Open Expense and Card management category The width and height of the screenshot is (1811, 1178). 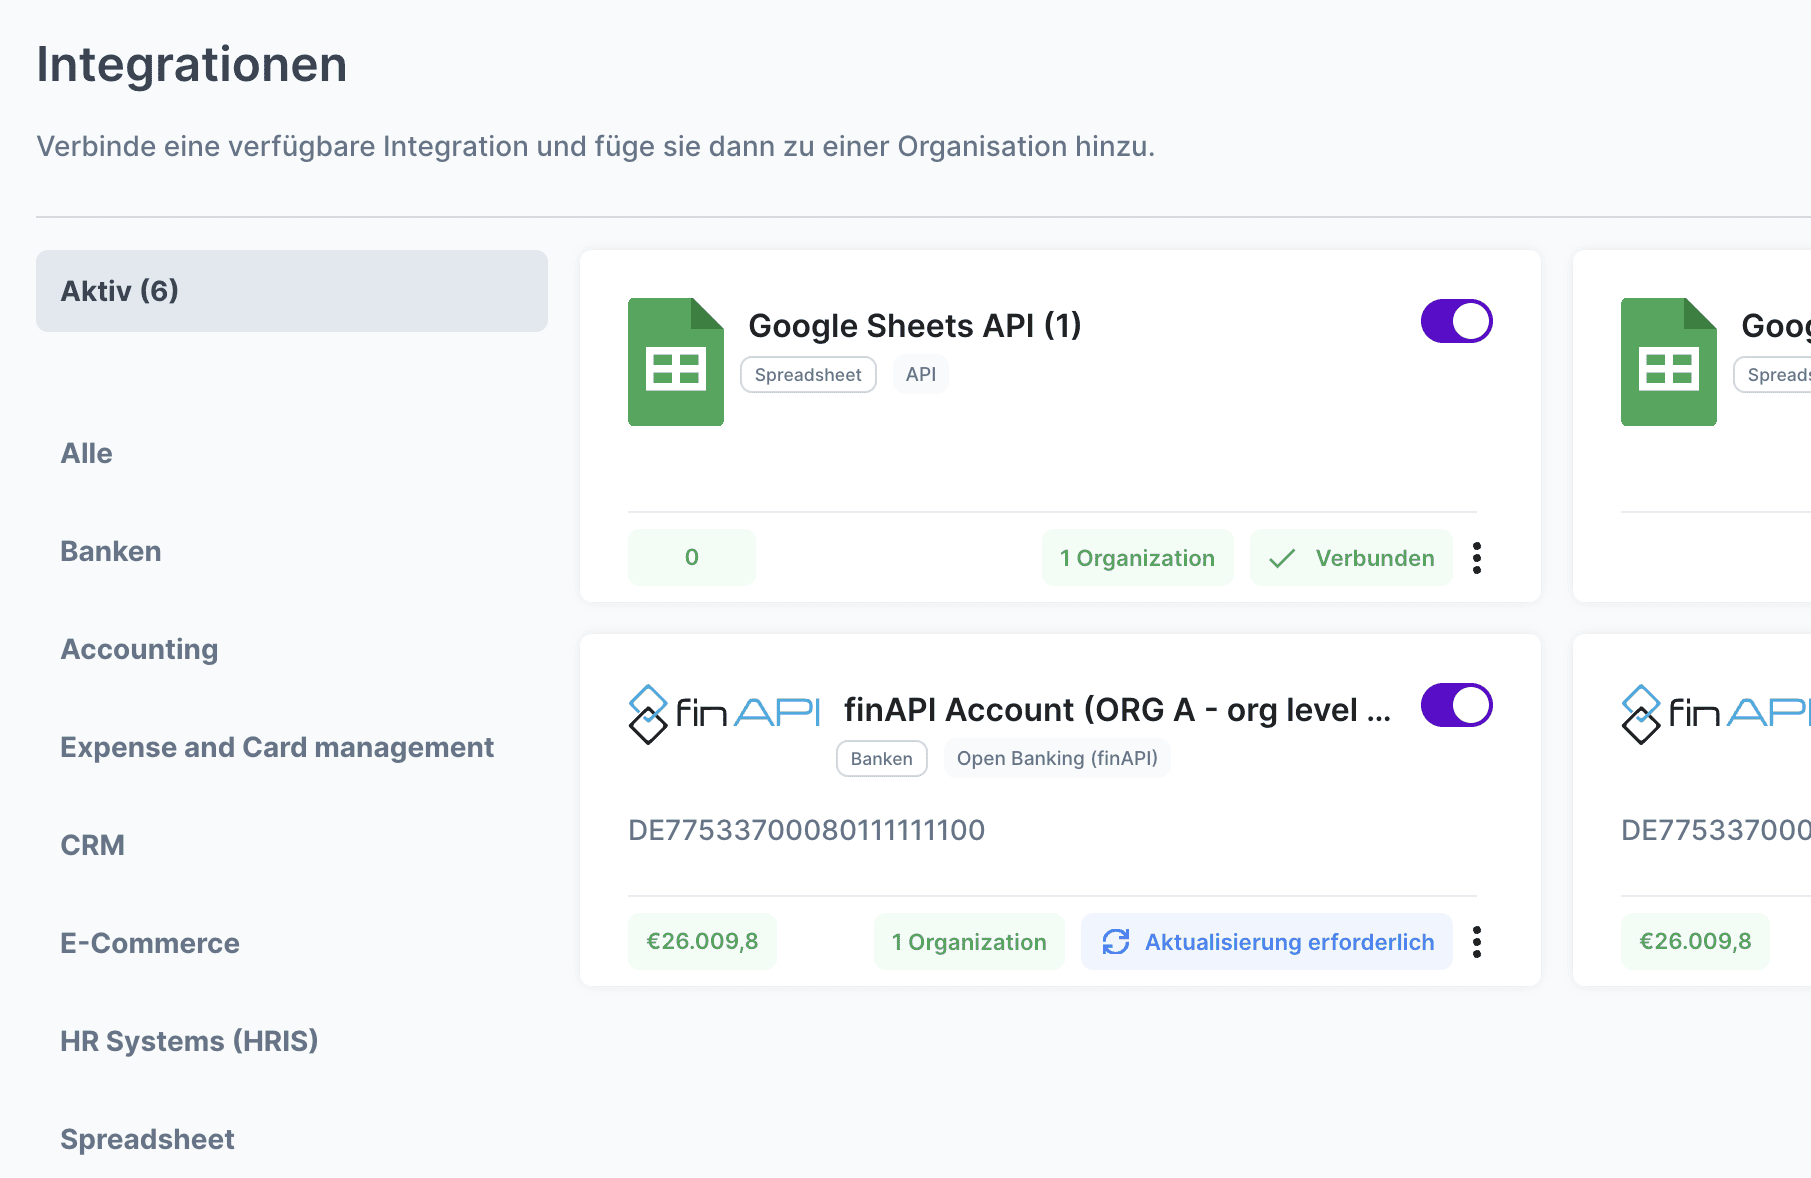coord(277,747)
